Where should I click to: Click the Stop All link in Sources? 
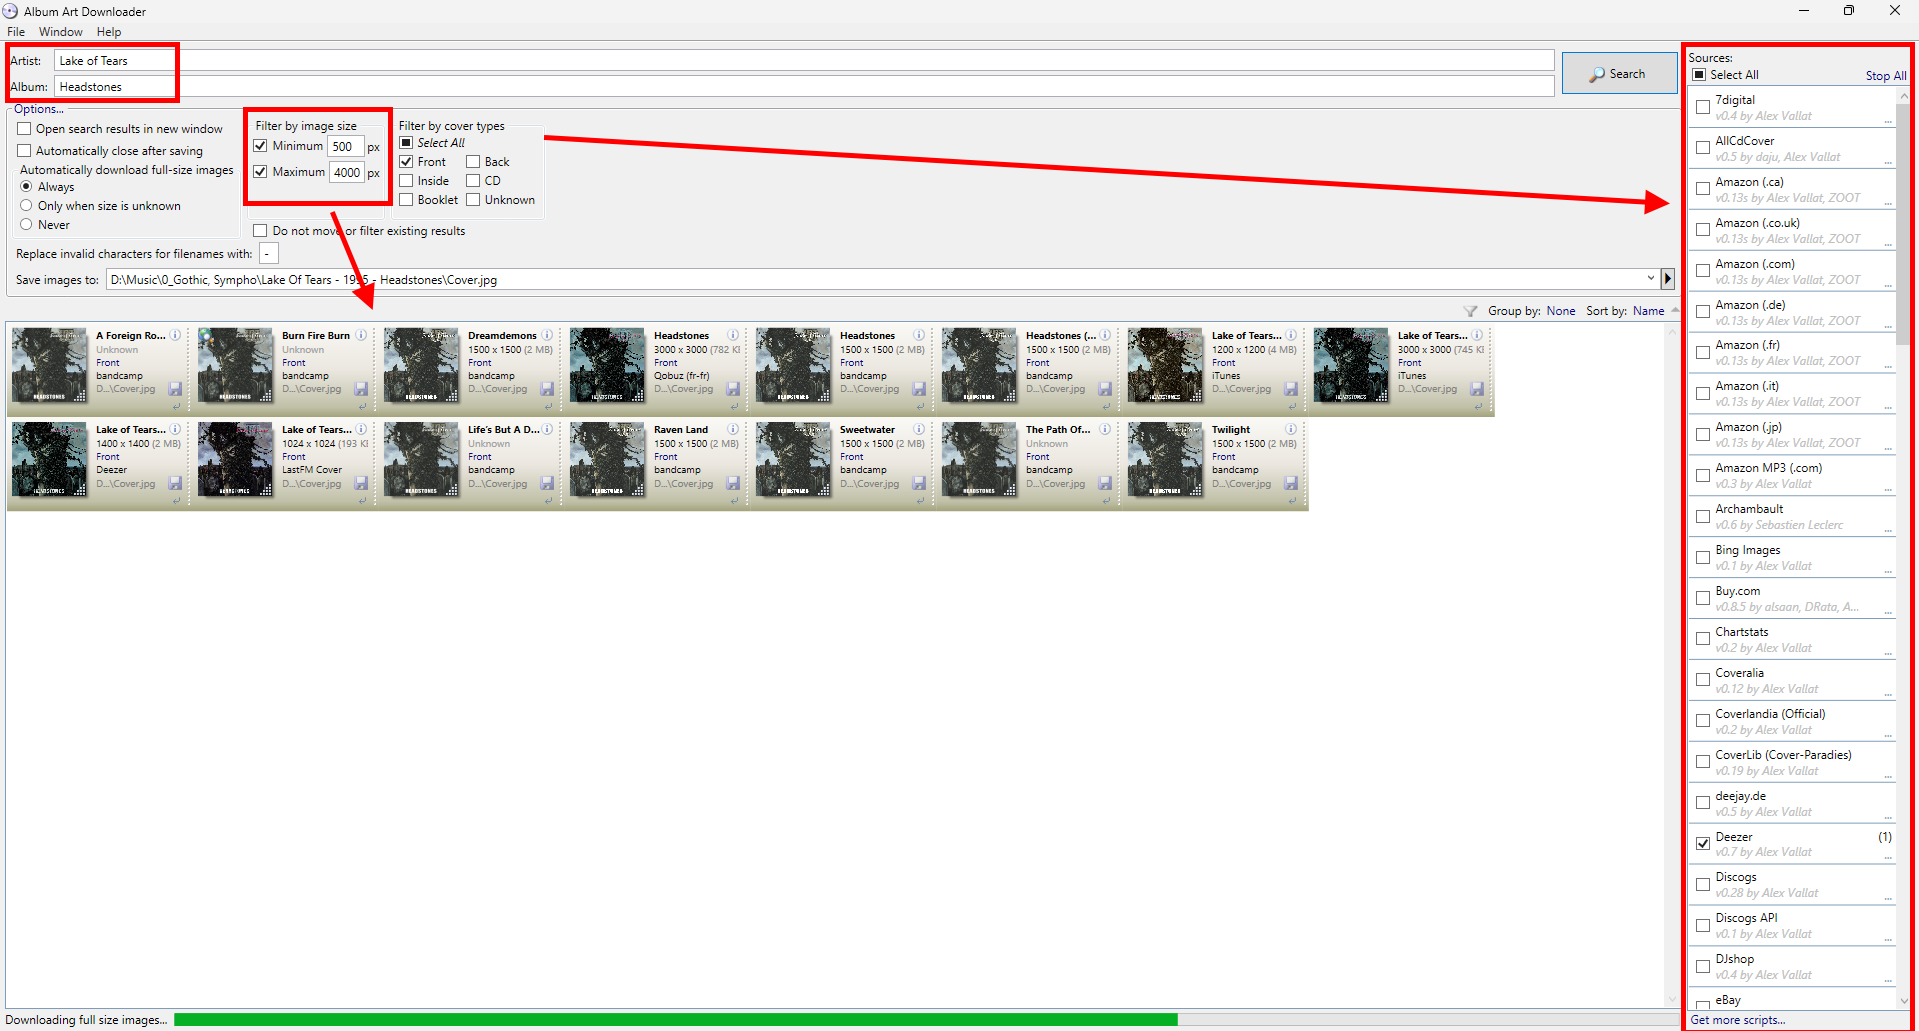[x=1886, y=76]
